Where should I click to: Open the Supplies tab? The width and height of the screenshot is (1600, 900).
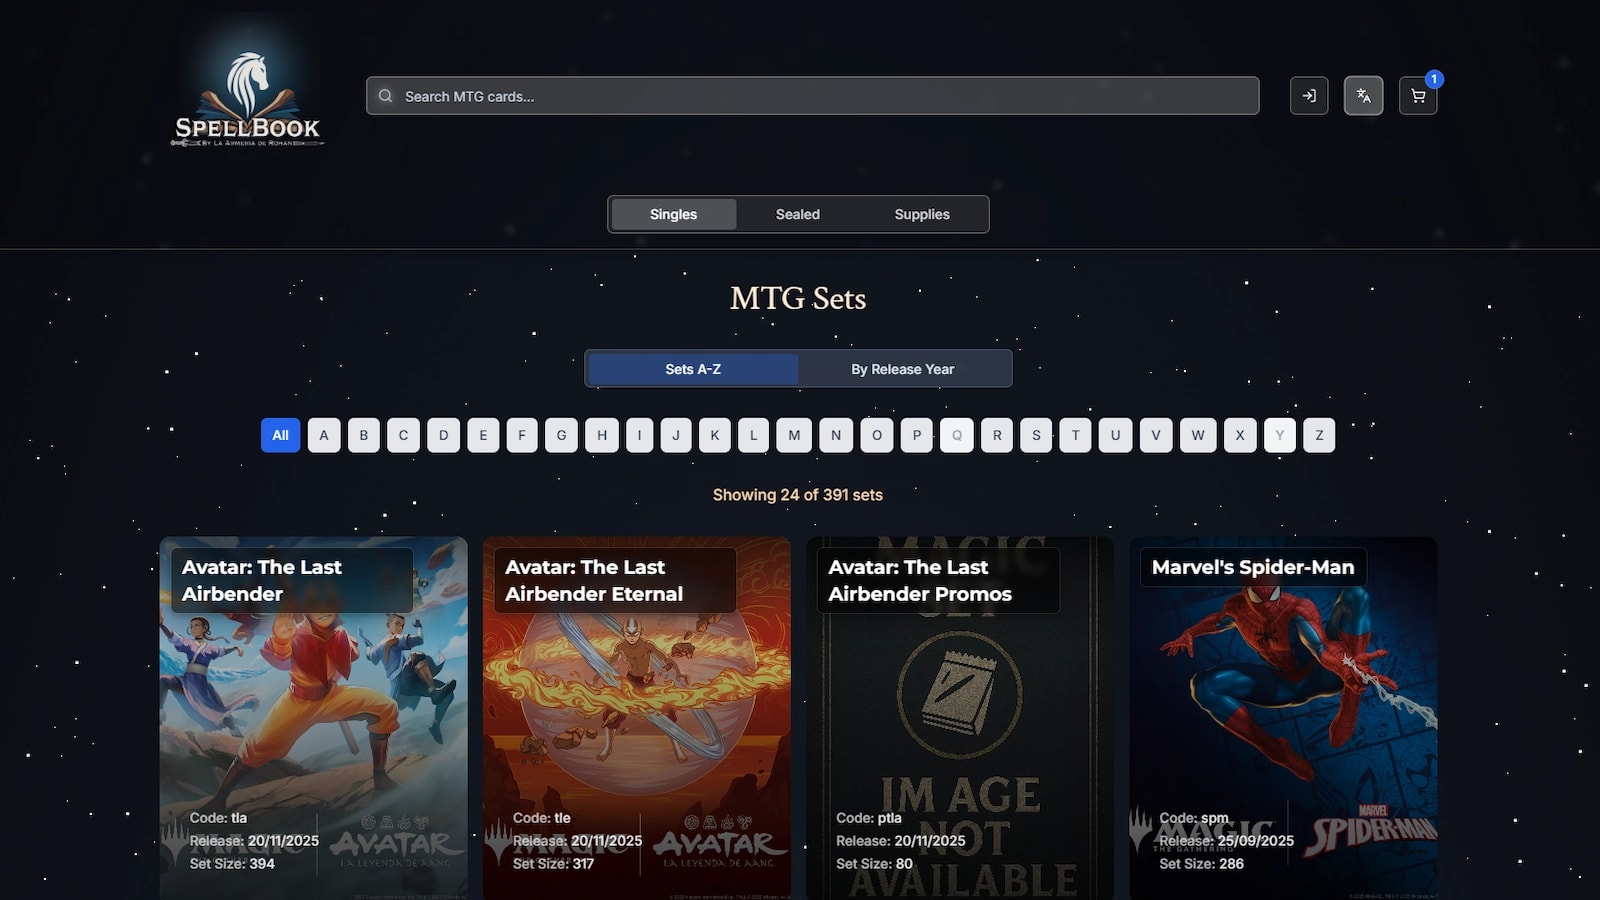tap(921, 214)
